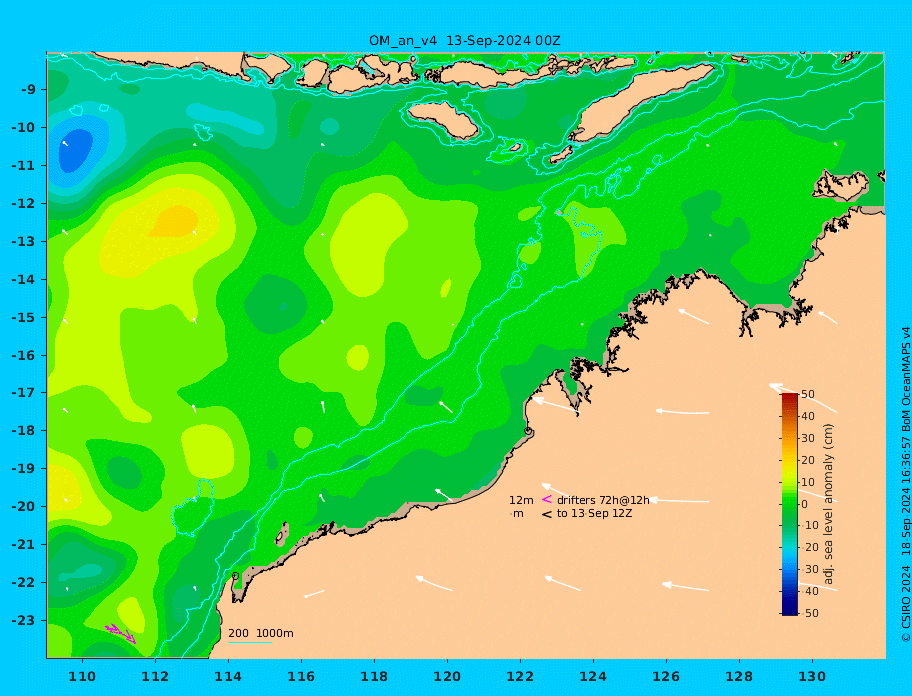Click longitude axis label 120
The height and width of the screenshot is (696, 912).
(447, 676)
